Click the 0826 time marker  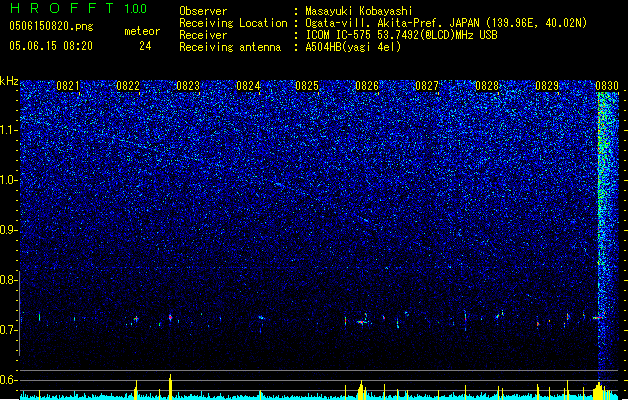point(367,86)
